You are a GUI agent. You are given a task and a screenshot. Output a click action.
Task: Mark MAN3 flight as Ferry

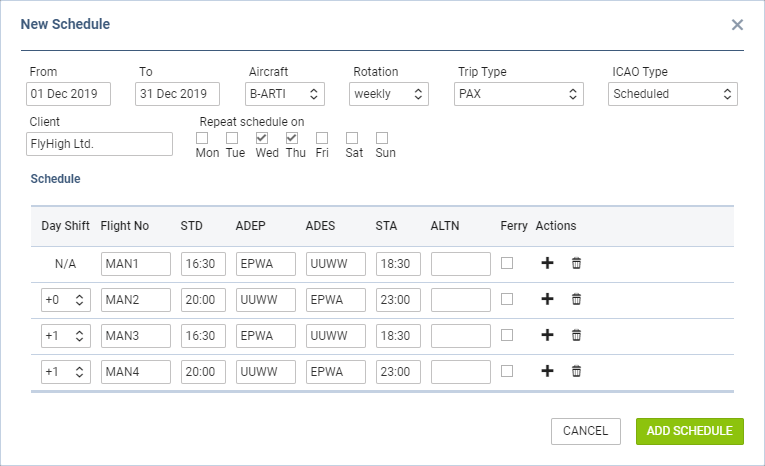(507, 335)
